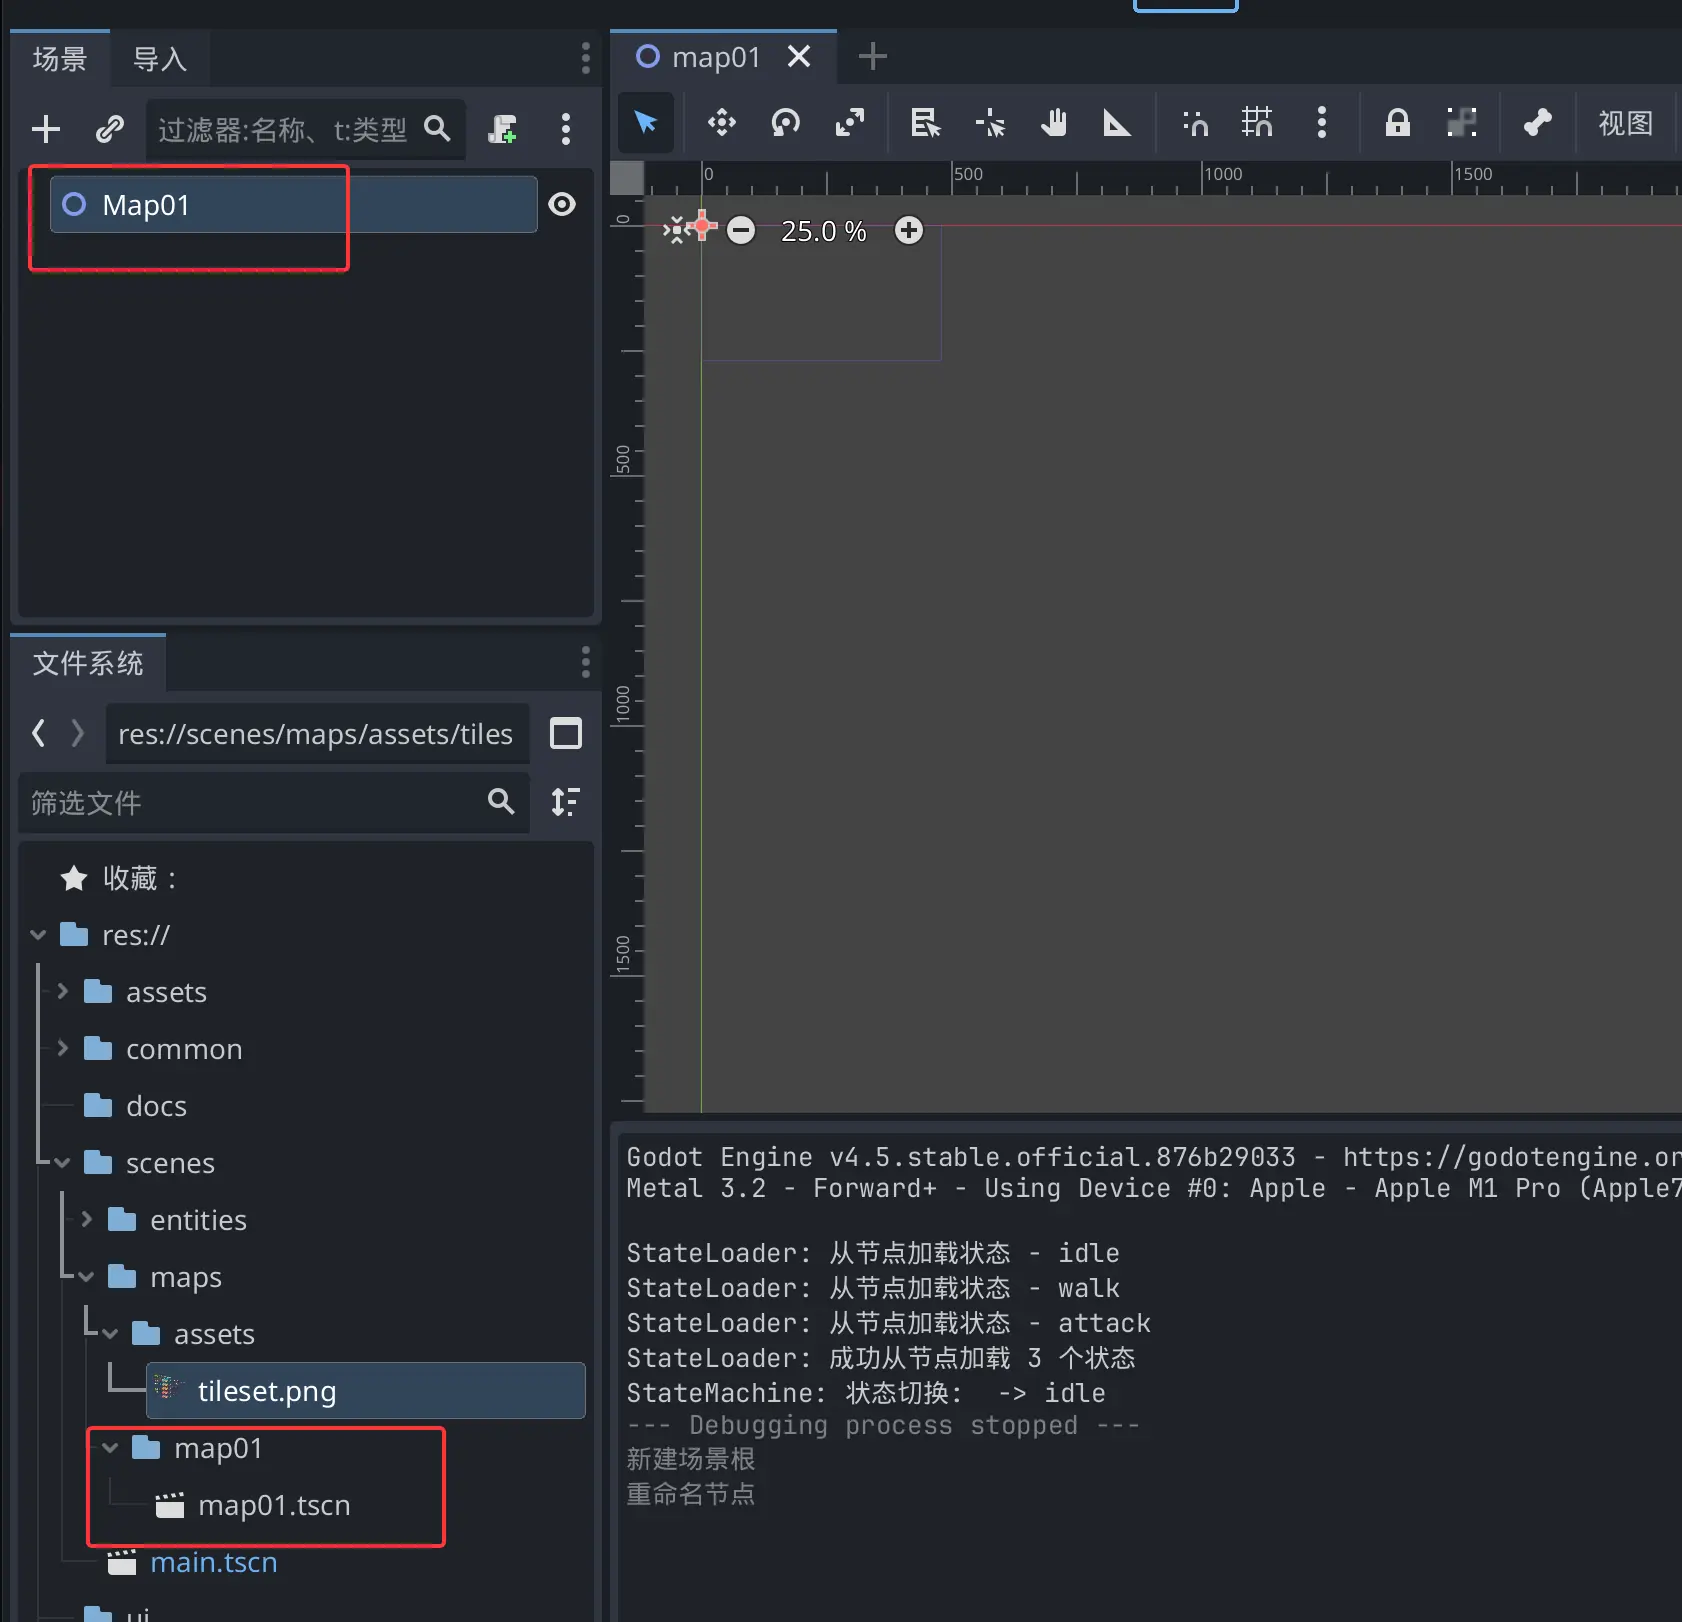Expand the common folder

tap(62, 1048)
